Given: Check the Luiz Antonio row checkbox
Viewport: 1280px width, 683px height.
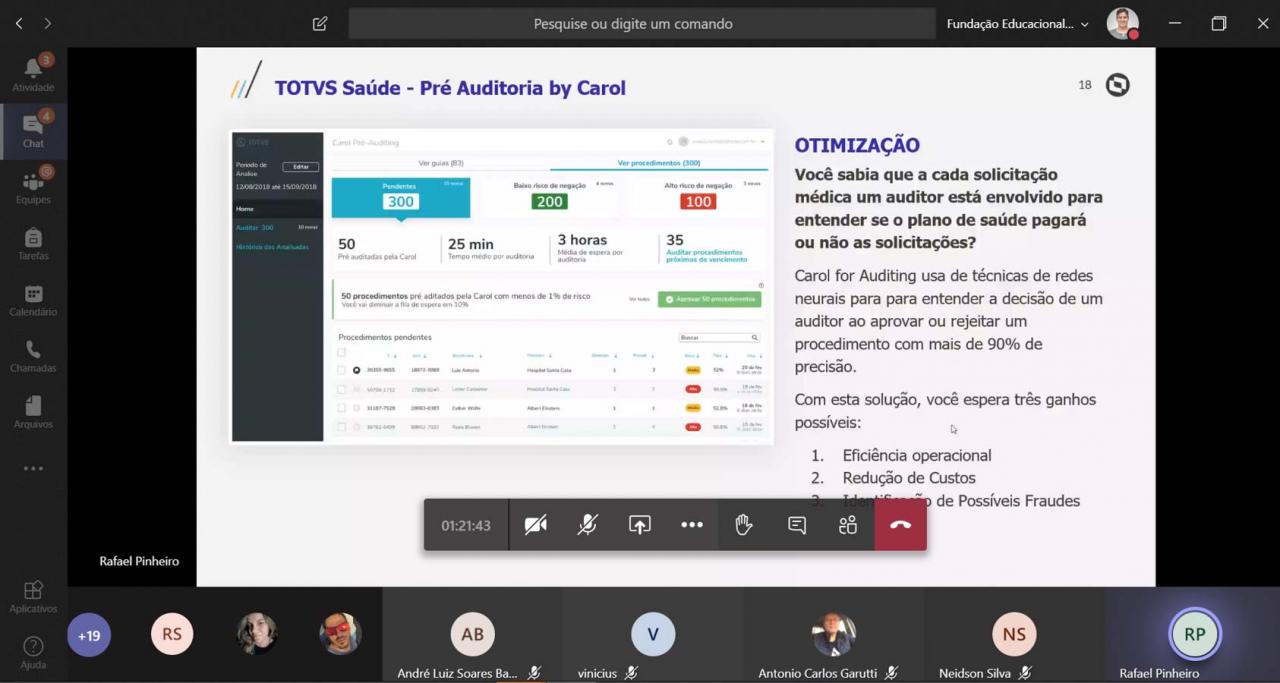Looking at the screenshot, I should click(x=342, y=370).
